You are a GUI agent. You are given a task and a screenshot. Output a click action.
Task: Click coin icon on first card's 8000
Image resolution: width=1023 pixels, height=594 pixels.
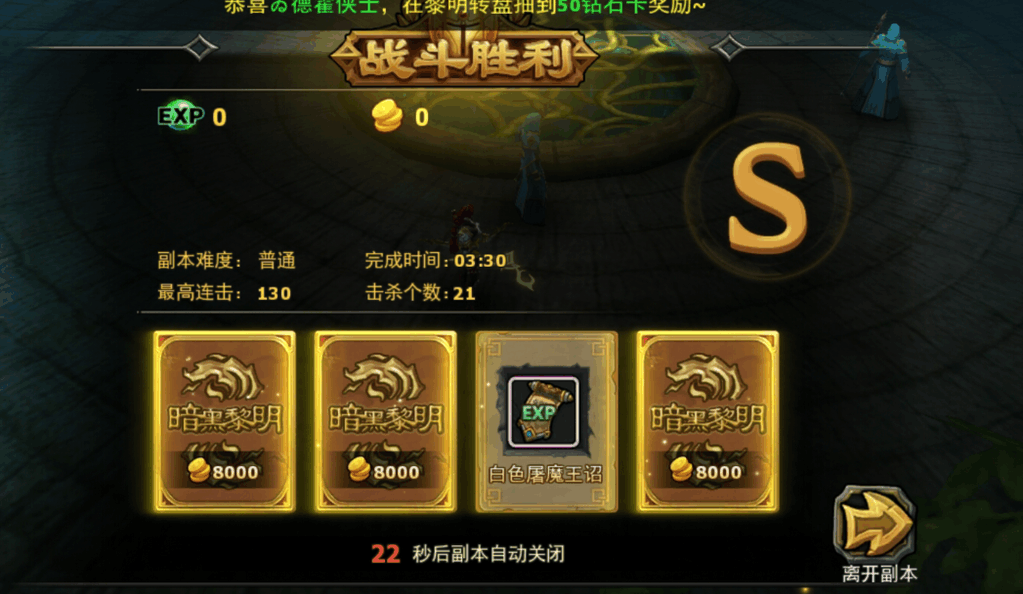(198, 470)
